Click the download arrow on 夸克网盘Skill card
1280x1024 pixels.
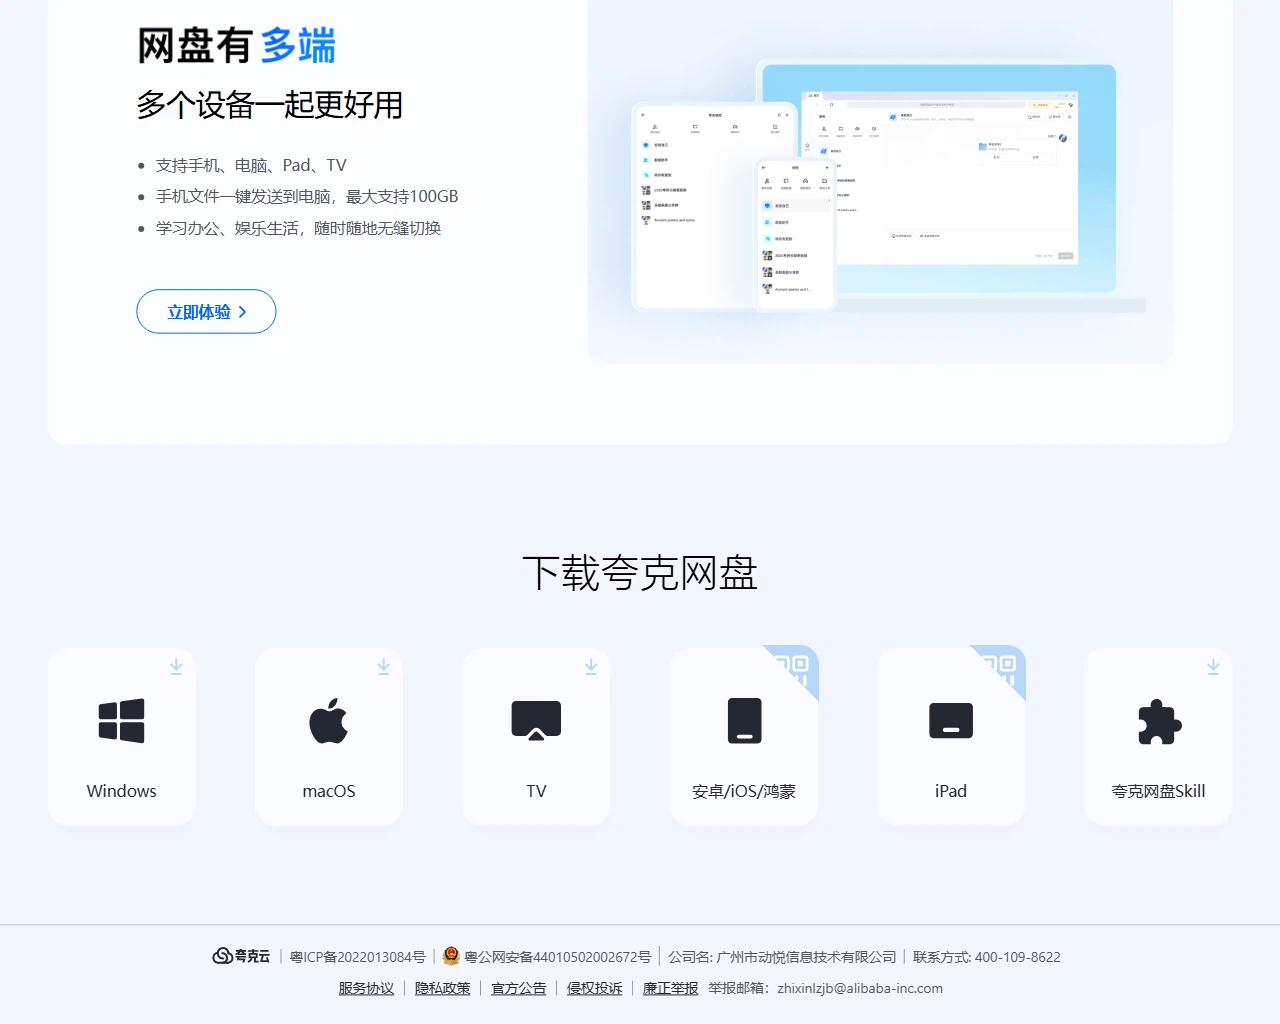click(1213, 667)
